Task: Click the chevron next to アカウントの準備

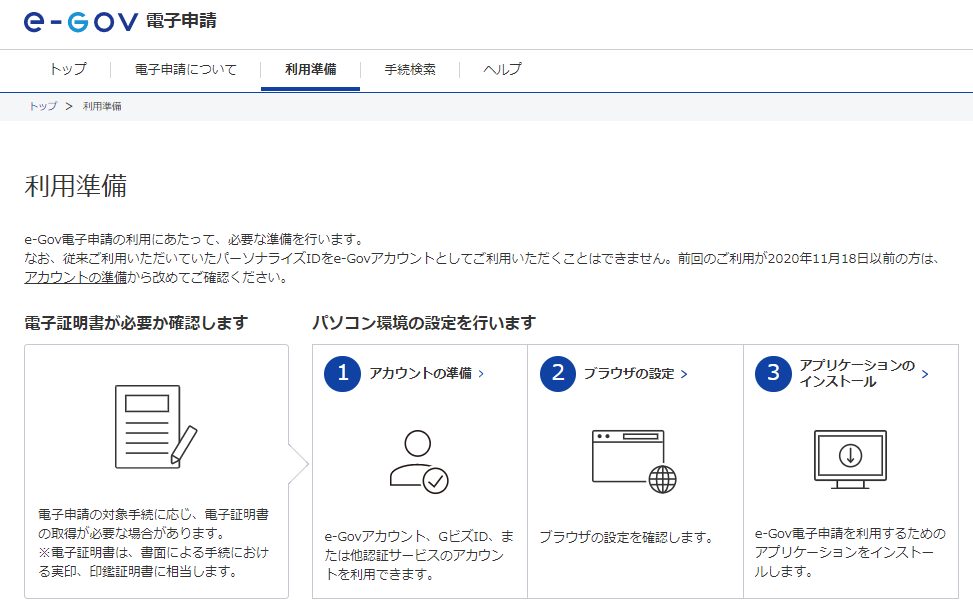Action: coord(481,373)
